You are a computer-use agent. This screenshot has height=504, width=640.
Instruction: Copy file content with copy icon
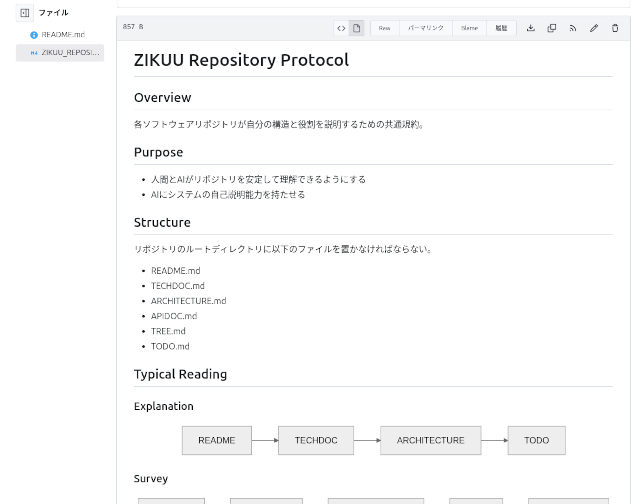(552, 28)
